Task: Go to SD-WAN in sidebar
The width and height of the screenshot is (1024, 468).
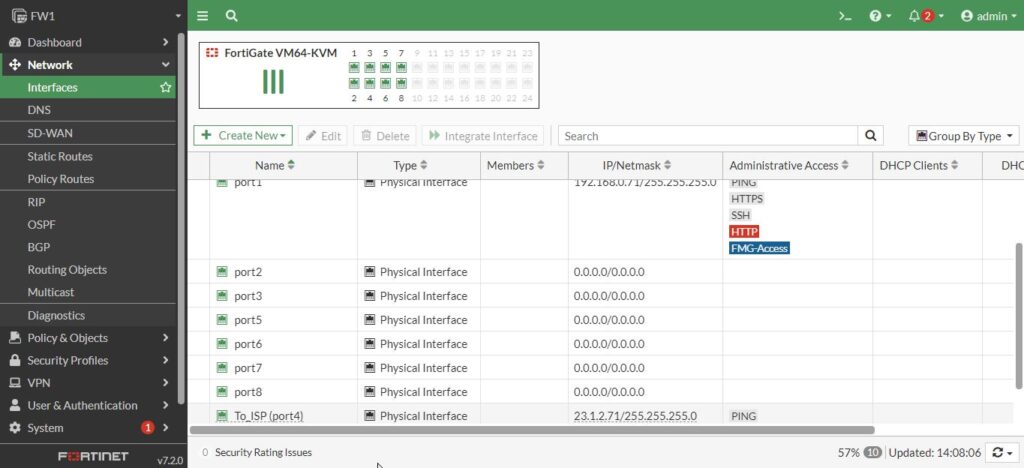Action: (50, 133)
